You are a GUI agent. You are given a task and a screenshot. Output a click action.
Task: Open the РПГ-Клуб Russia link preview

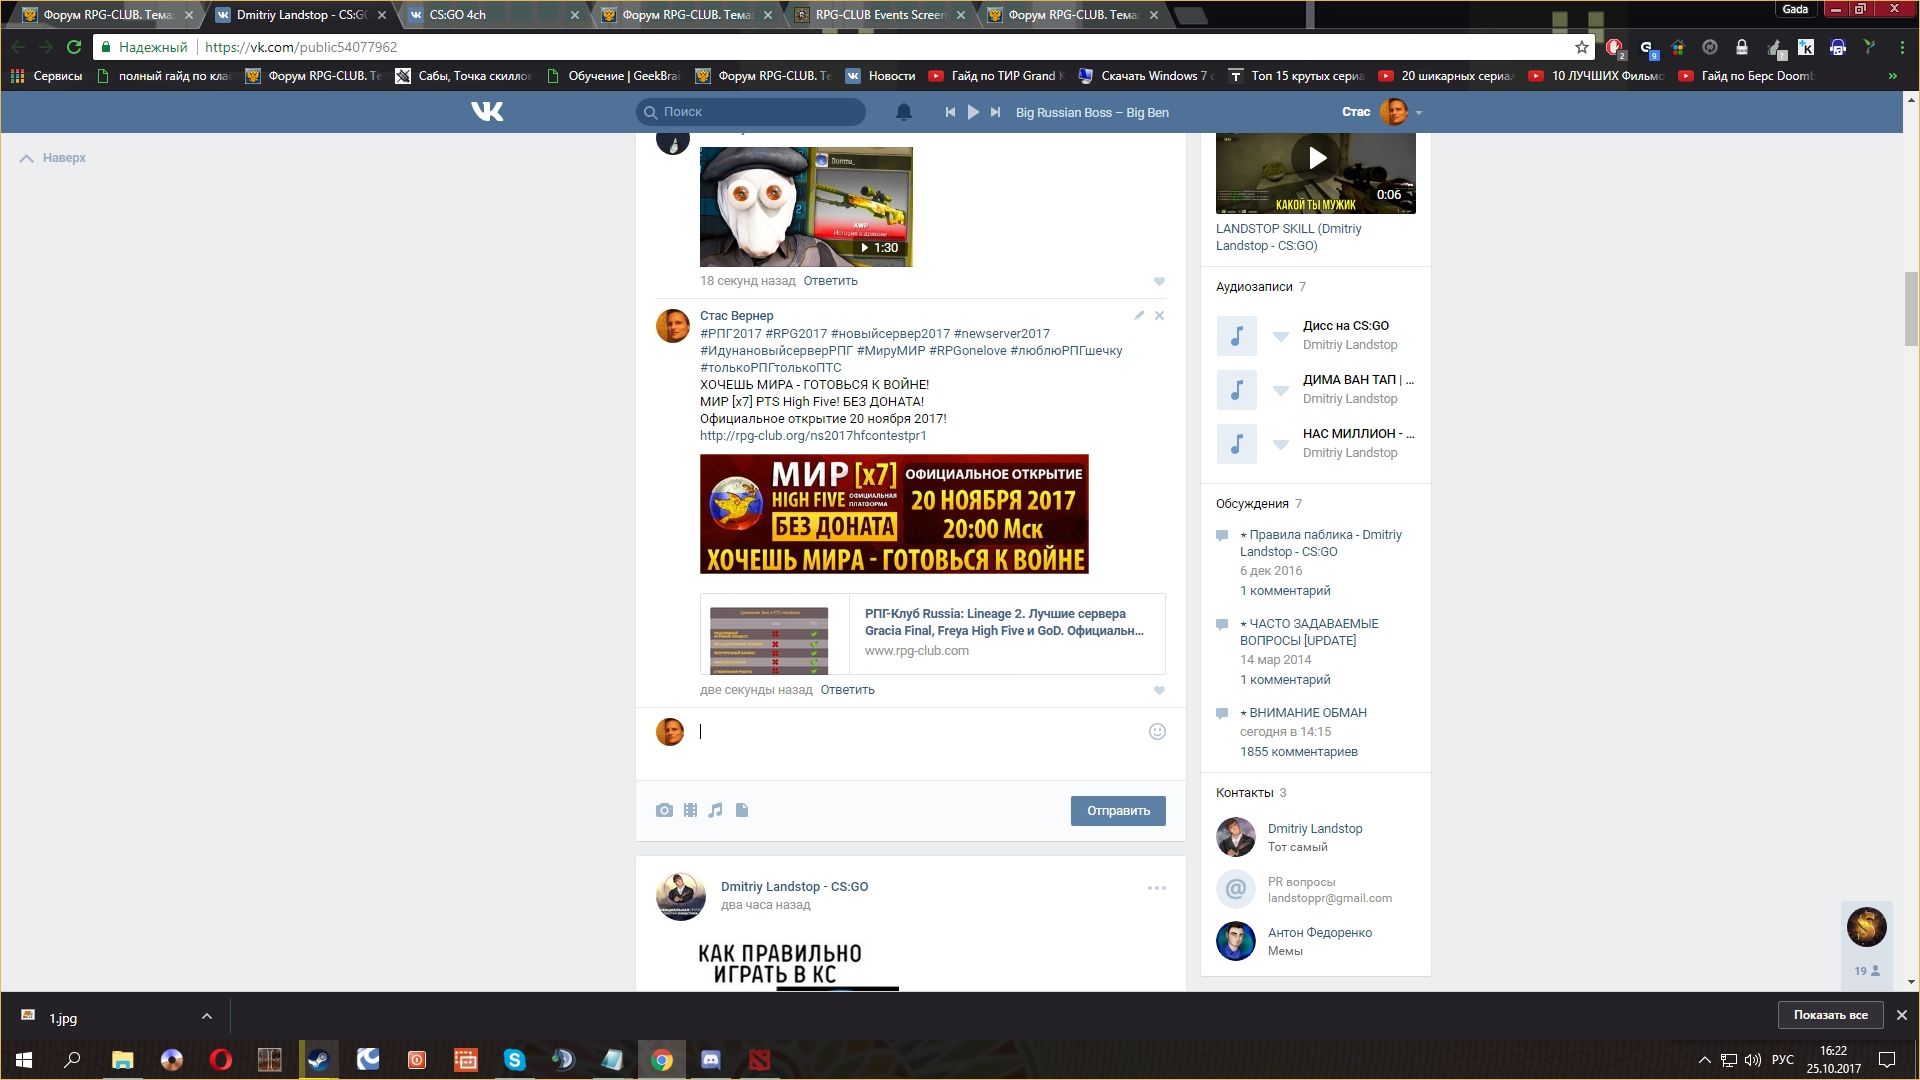click(x=932, y=634)
